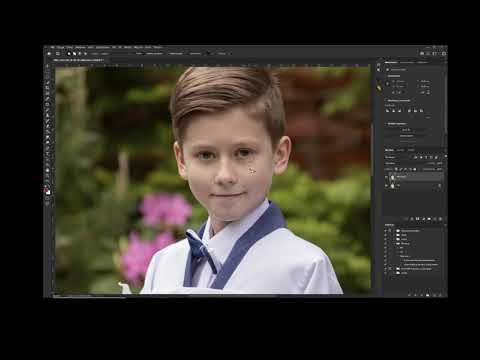Click the background color swatch
The height and width of the screenshot is (360, 480).
49,193
